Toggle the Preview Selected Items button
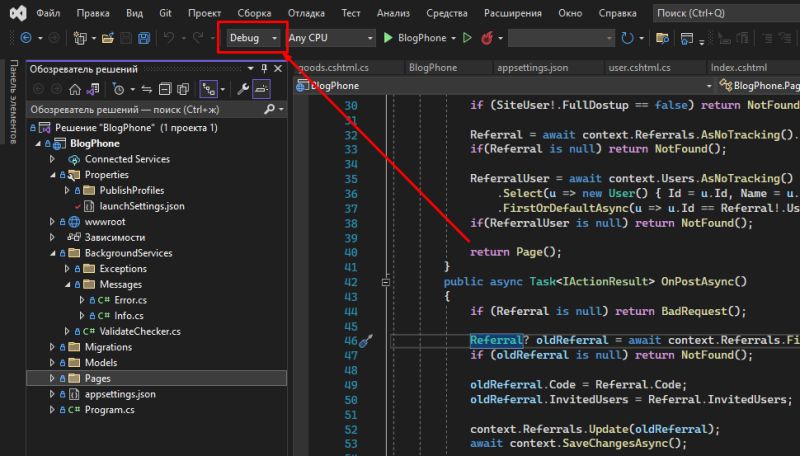This screenshot has height=456, width=800. (x=261, y=89)
